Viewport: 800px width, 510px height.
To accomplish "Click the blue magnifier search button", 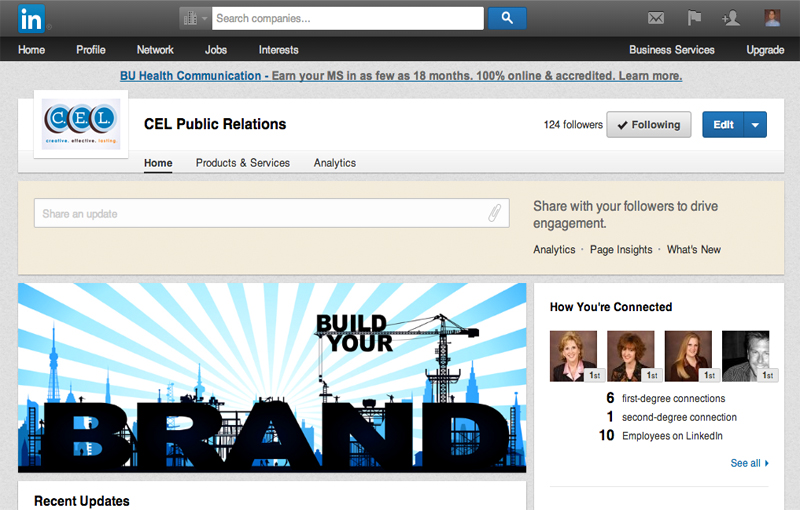I will (x=507, y=18).
